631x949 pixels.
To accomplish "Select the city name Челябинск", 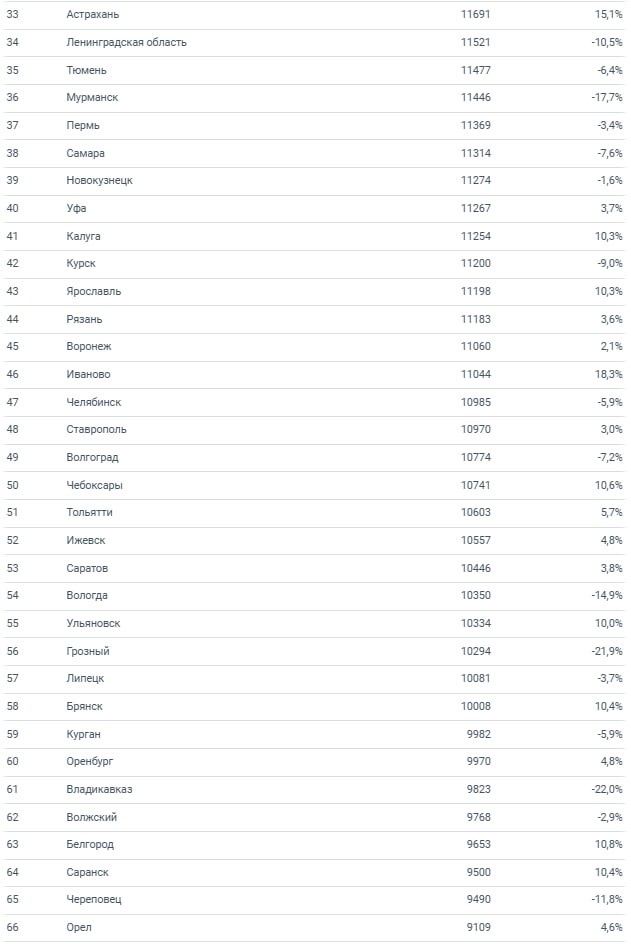I will click(x=94, y=402).
